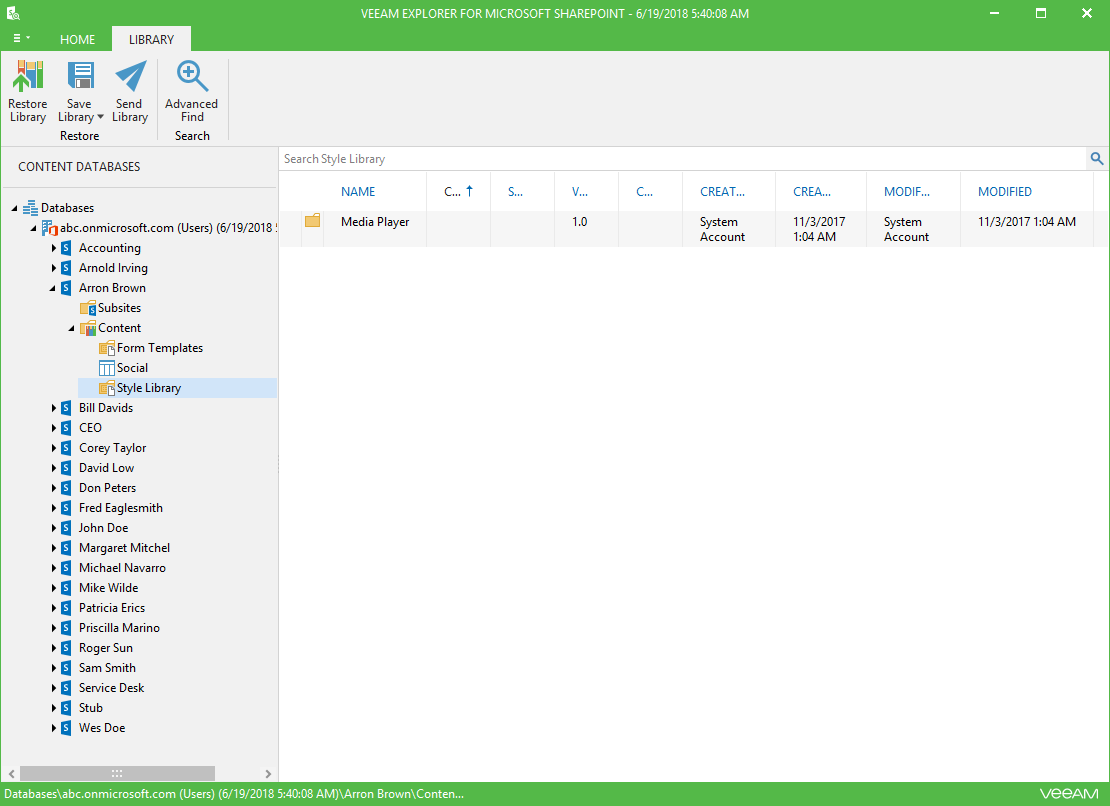Click the Send Library paper plane icon

[x=130, y=76]
